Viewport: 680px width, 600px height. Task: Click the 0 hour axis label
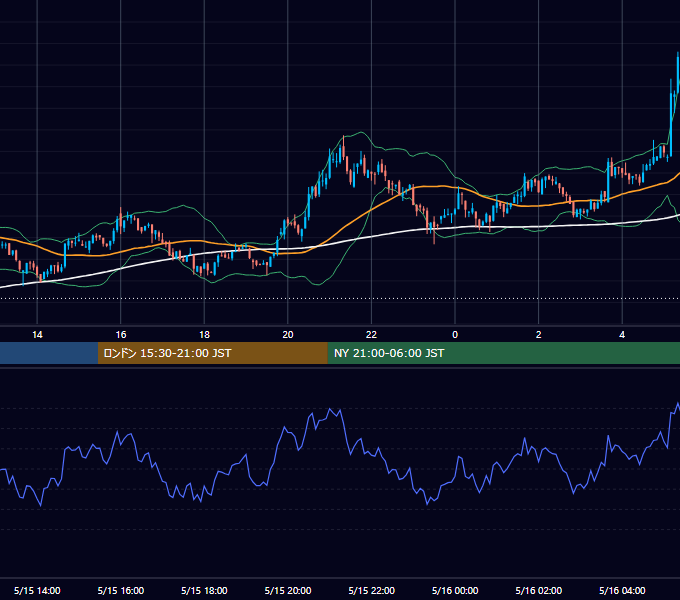(x=455, y=335)
